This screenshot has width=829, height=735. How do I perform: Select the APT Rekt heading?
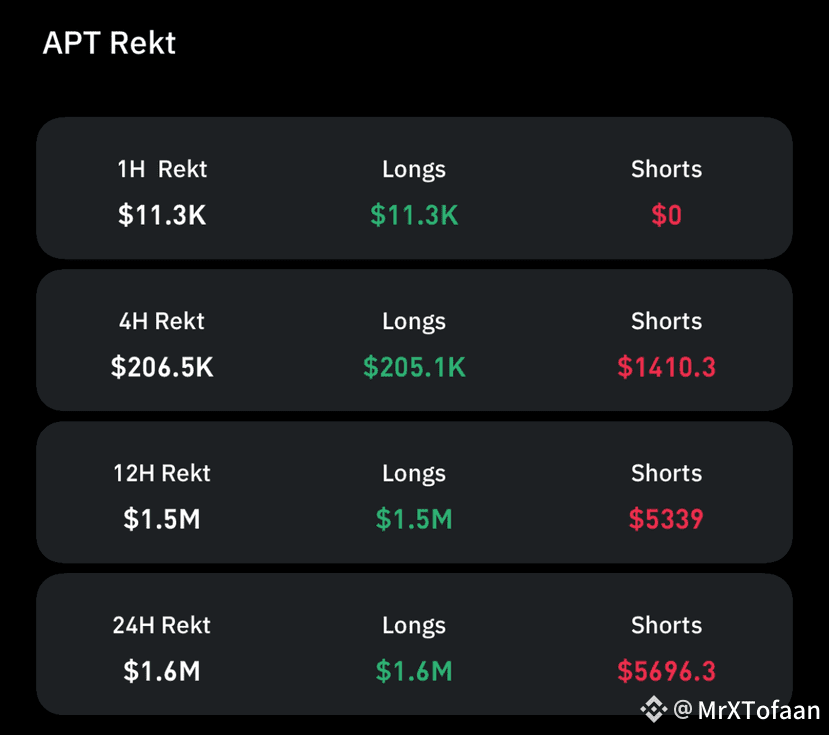[x=109, y=43]
